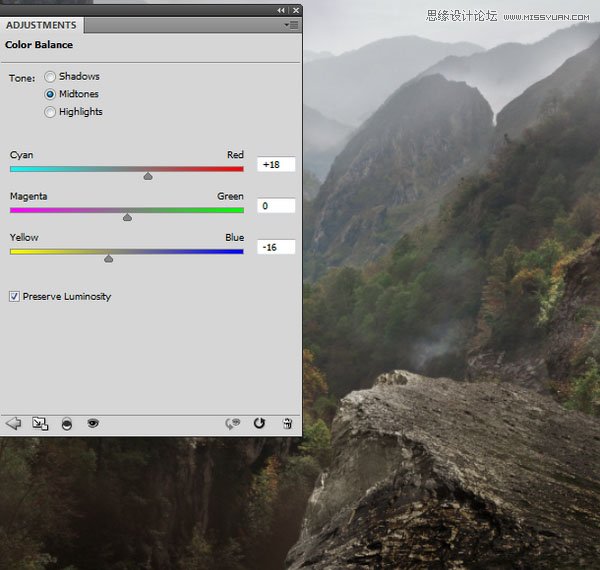Image resolution: width=600 pixels, height=570 pixels.
Task: Click the Magenta-Green value field 0
Action: 276,206
